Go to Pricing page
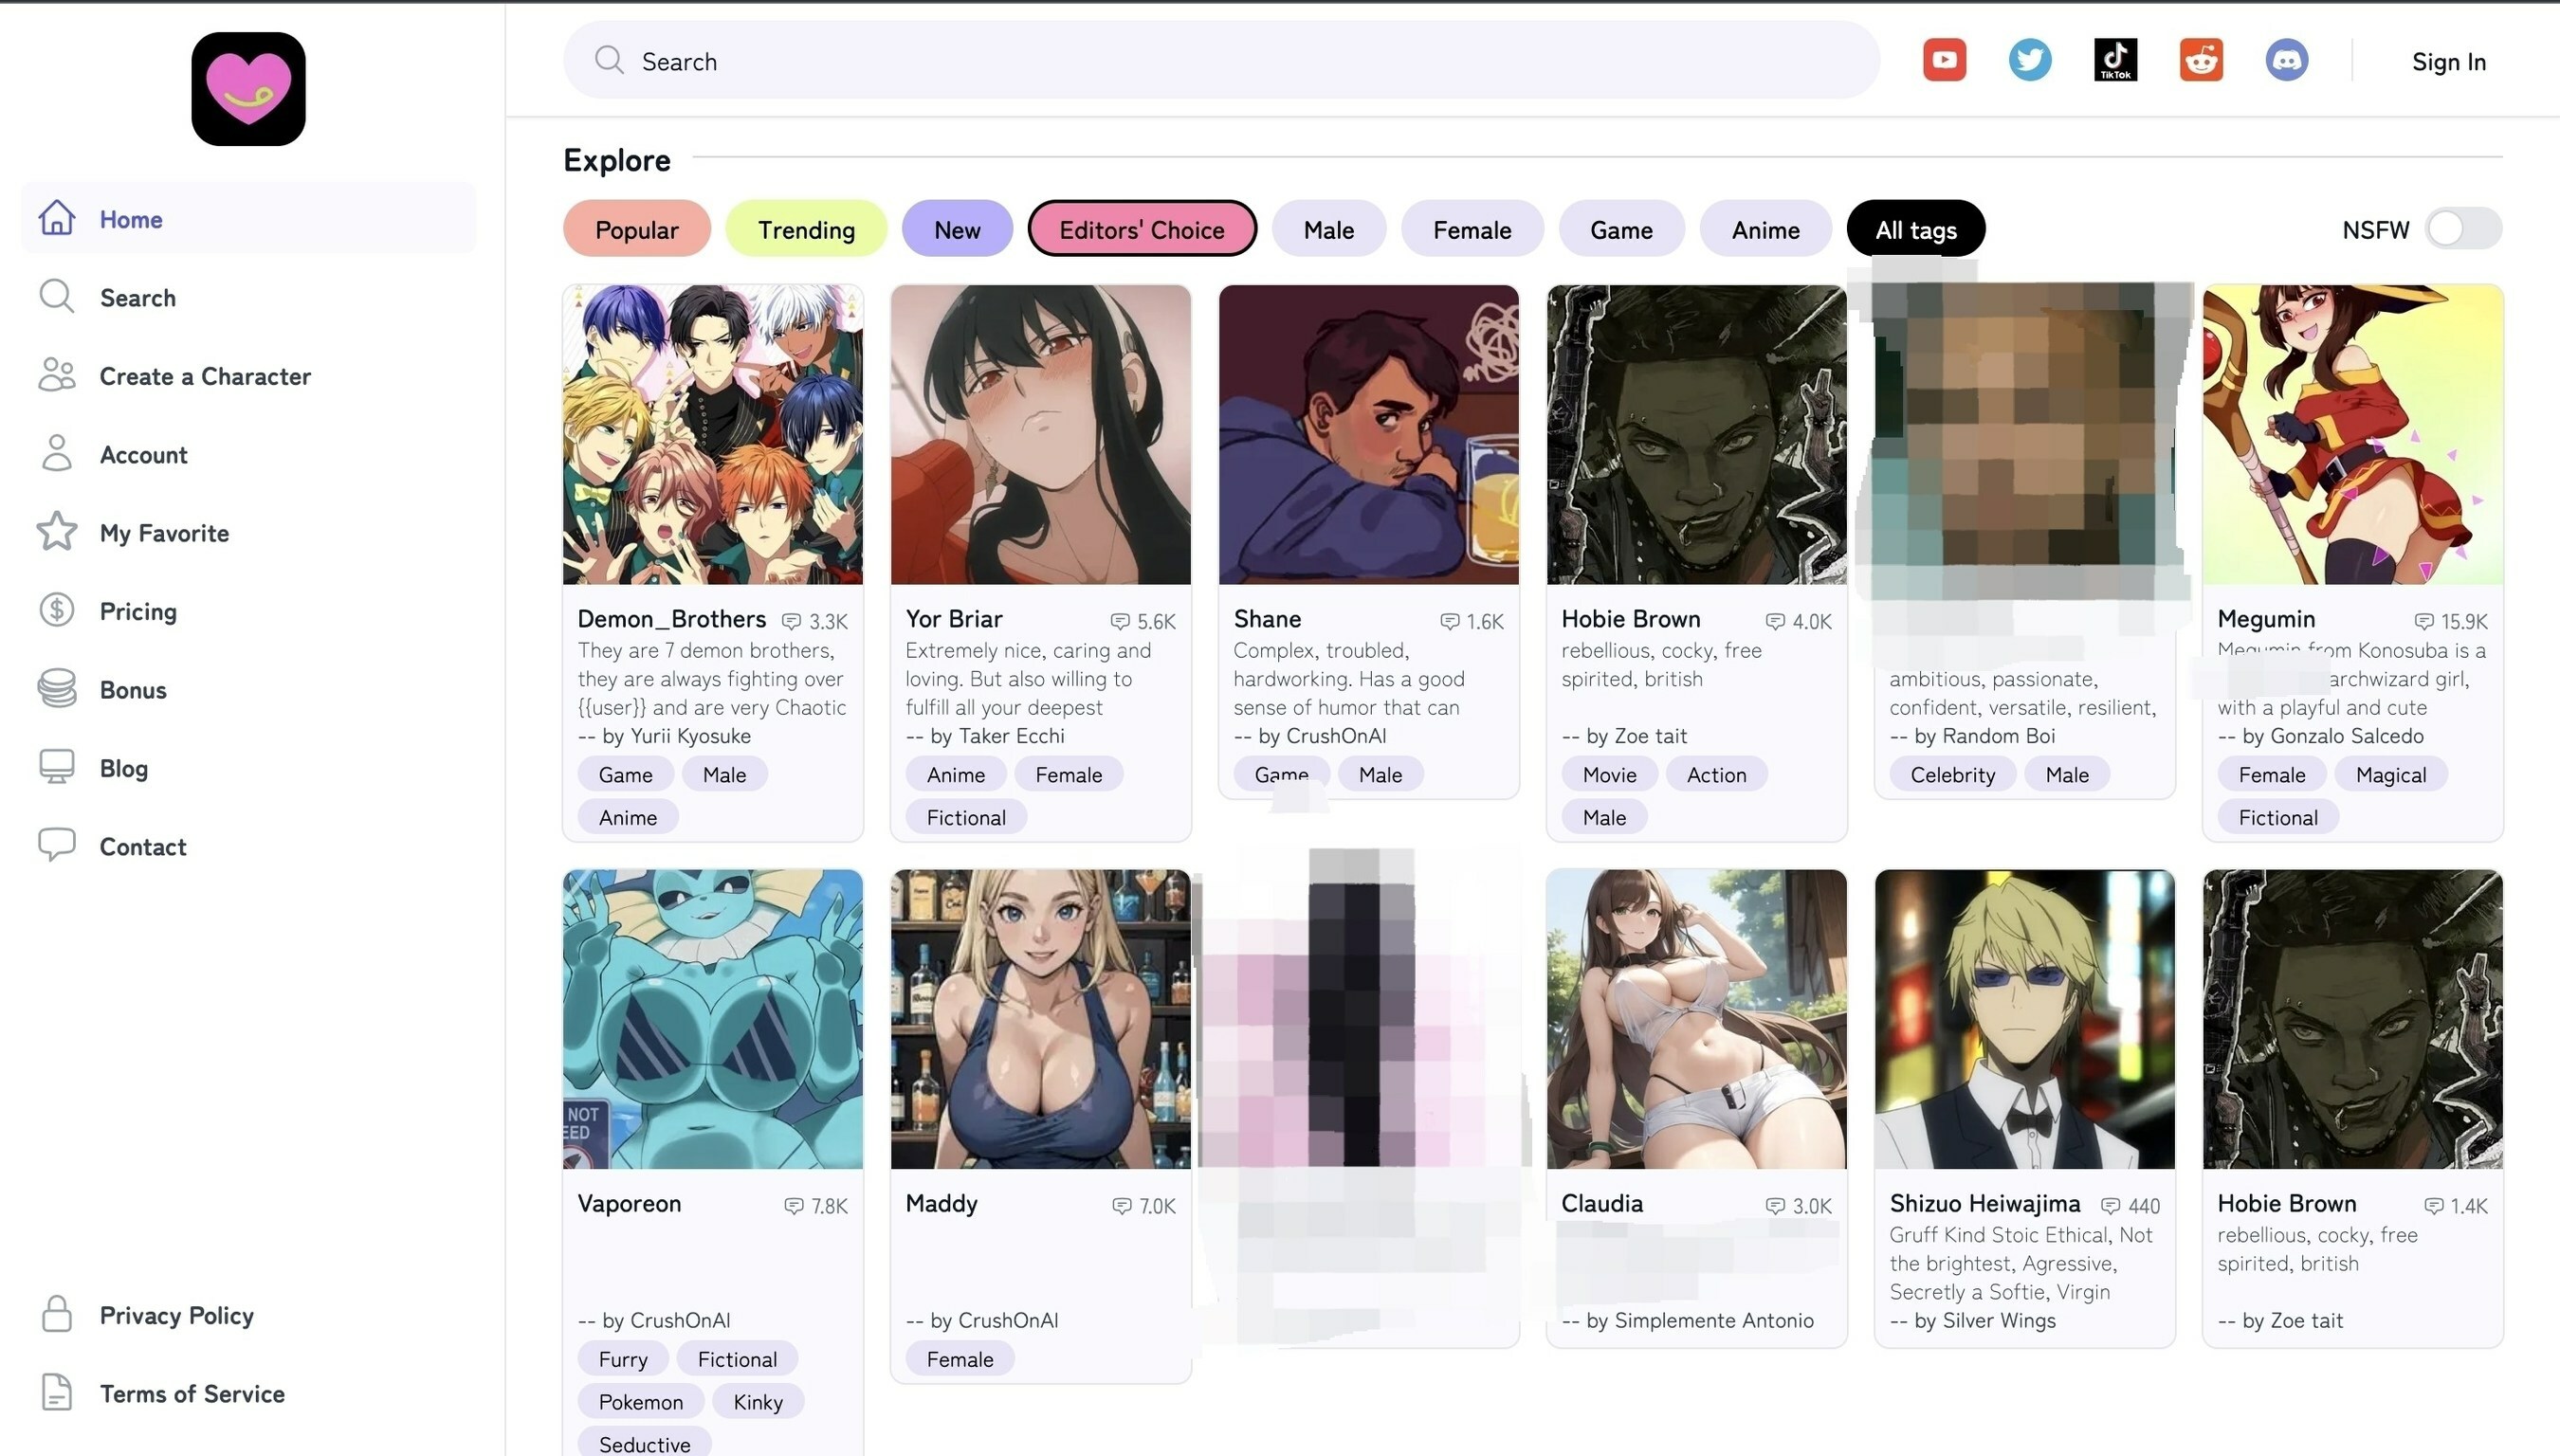2560x1456 pixels. [x=138, y=610]
